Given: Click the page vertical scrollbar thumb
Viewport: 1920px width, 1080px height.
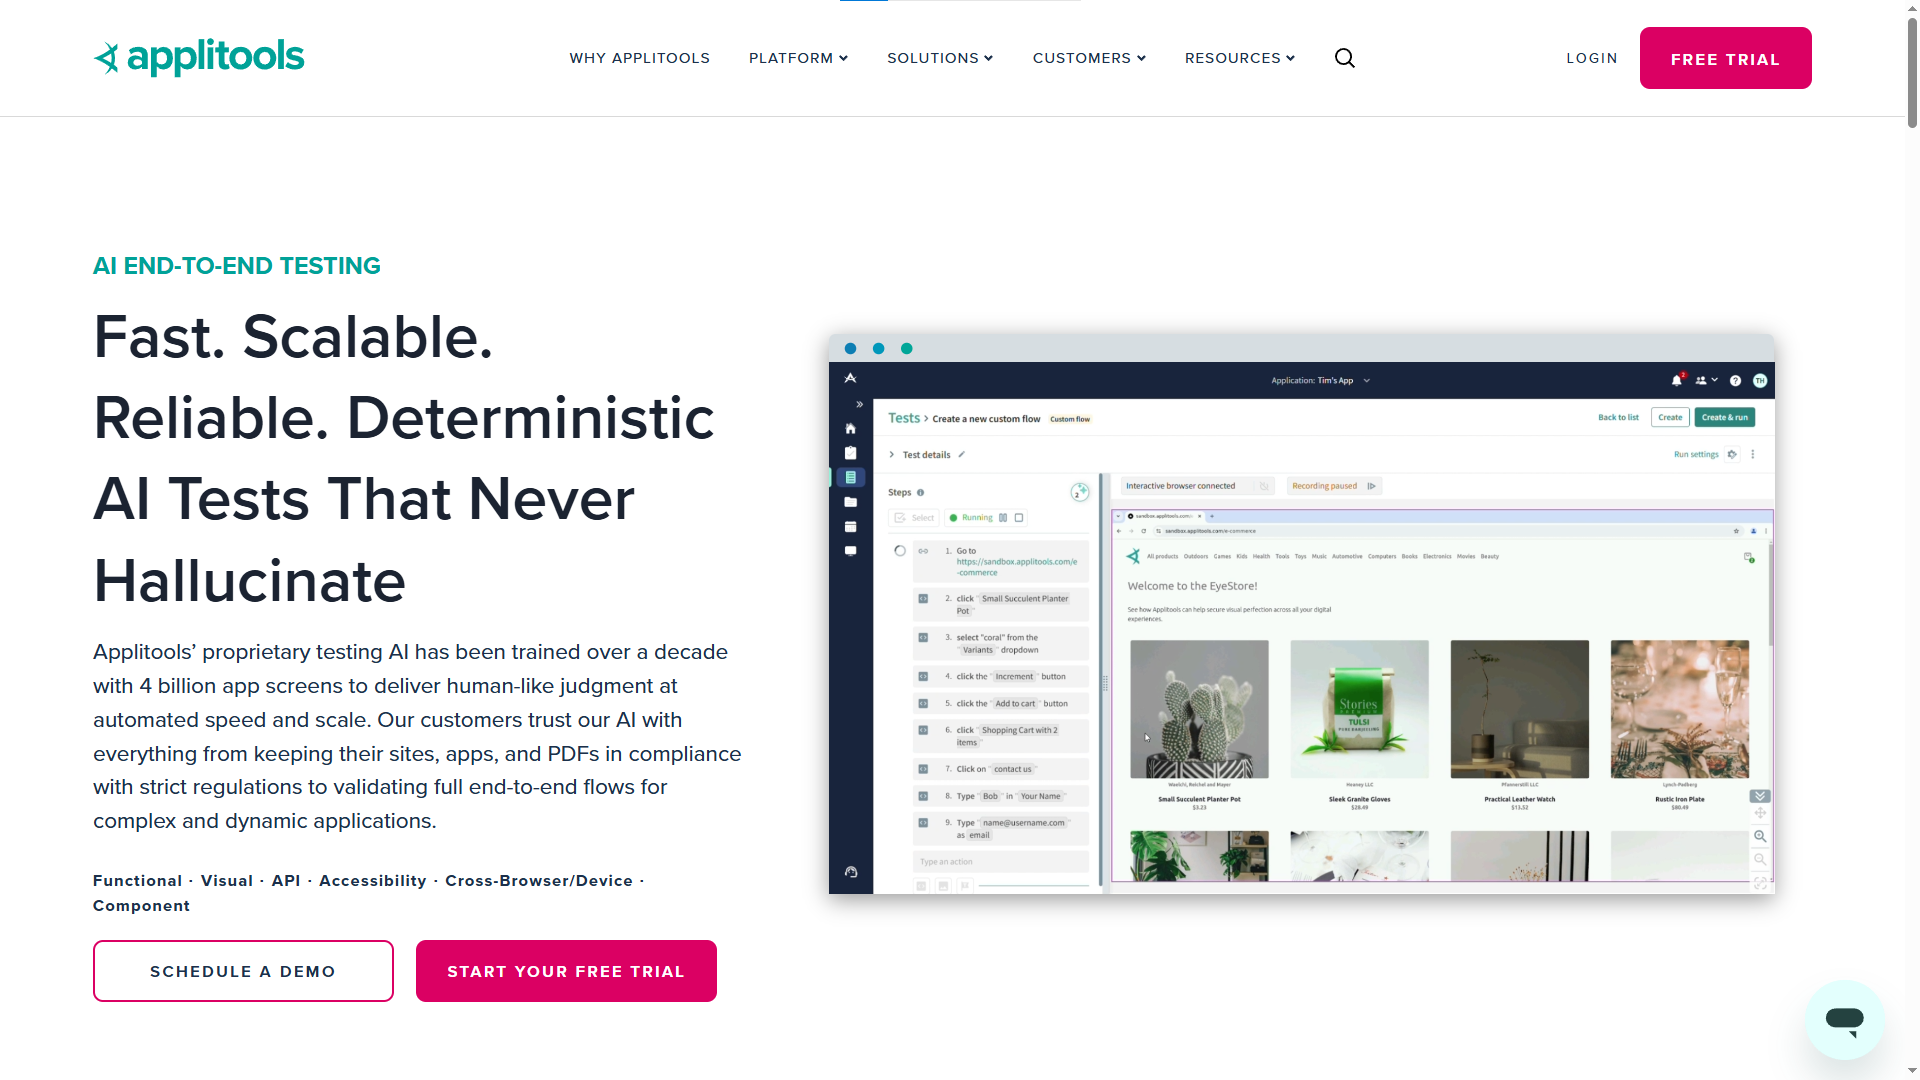Looking at the screenshot, I should (x=1912, y=72).
